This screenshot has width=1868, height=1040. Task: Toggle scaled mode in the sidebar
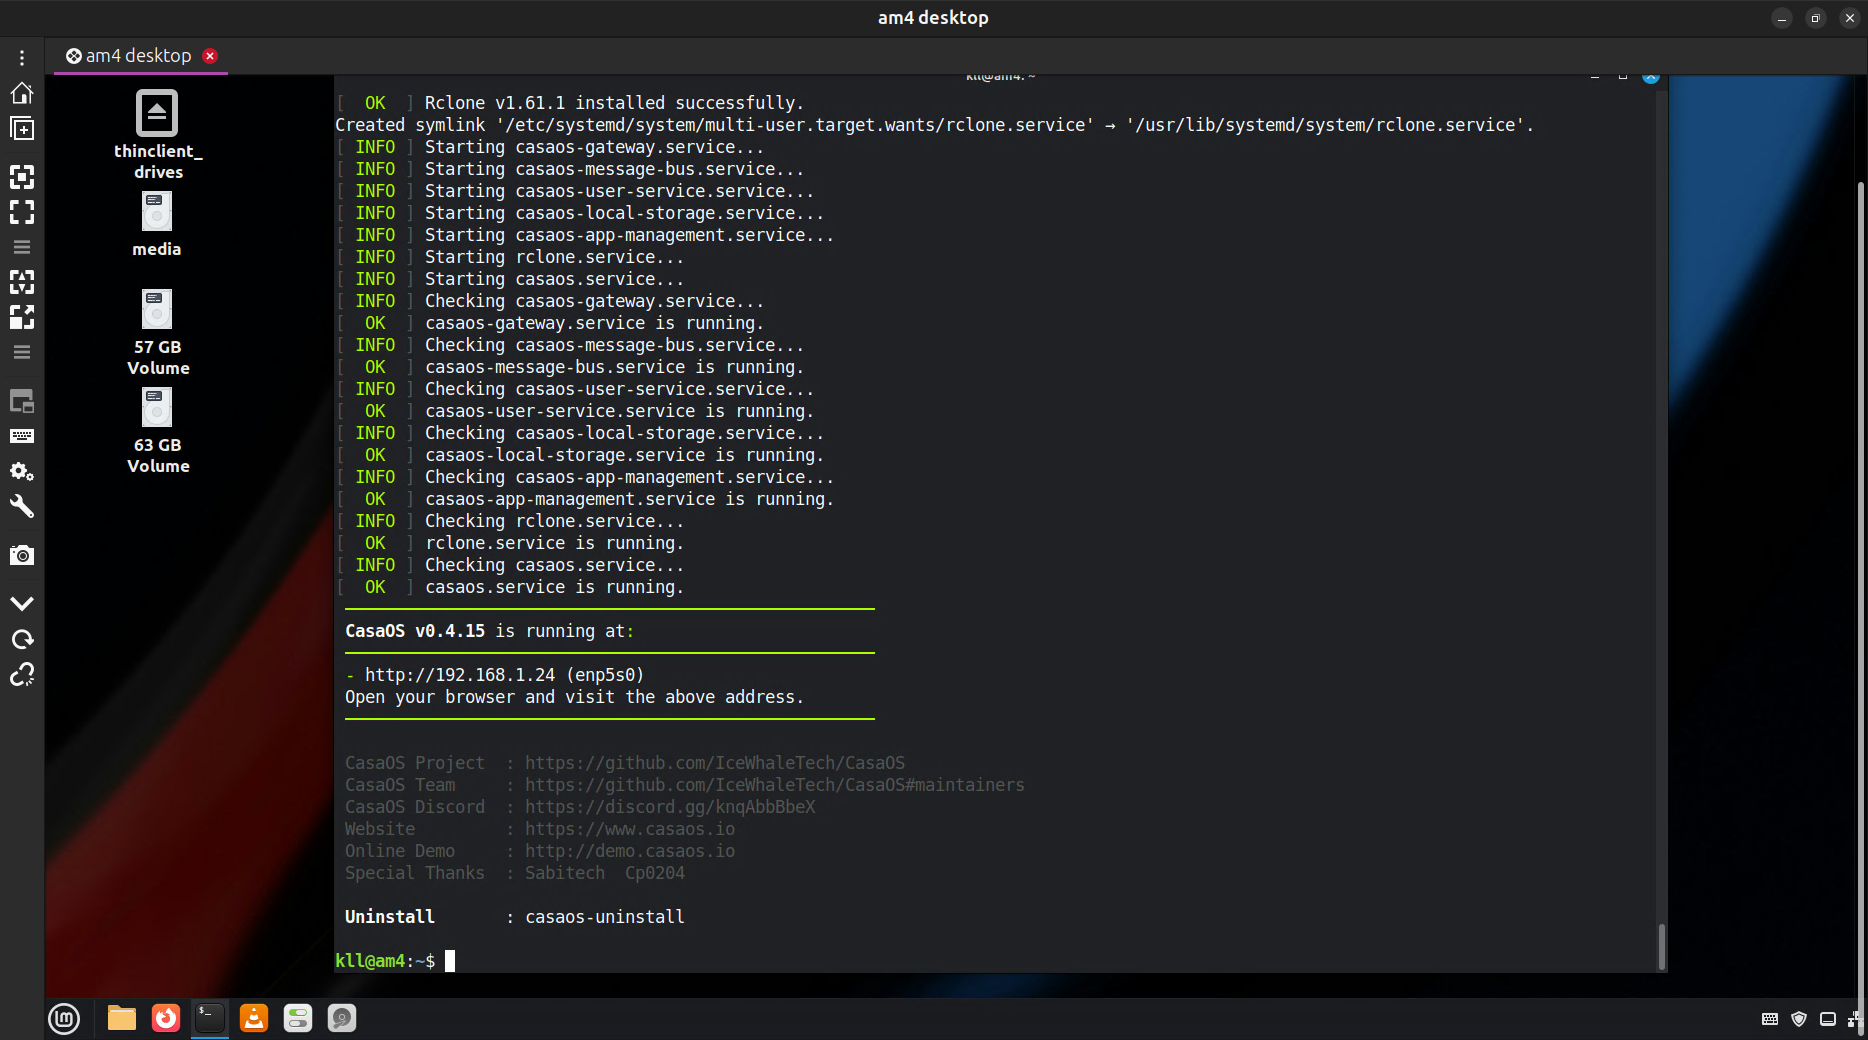point(22,317)
